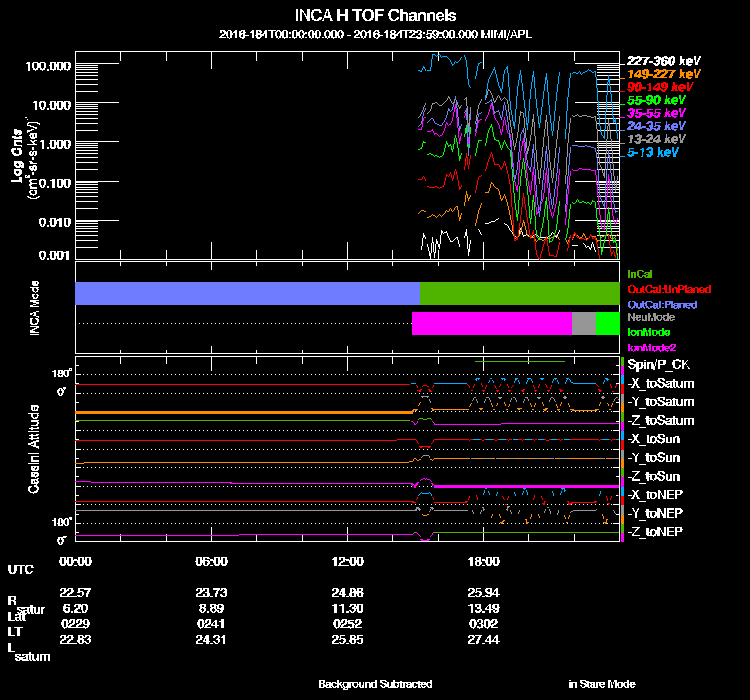Click the plot title 'INCA H TOF Channels'
Viewport: 750px width, 700px height.
tap(375, 15)
